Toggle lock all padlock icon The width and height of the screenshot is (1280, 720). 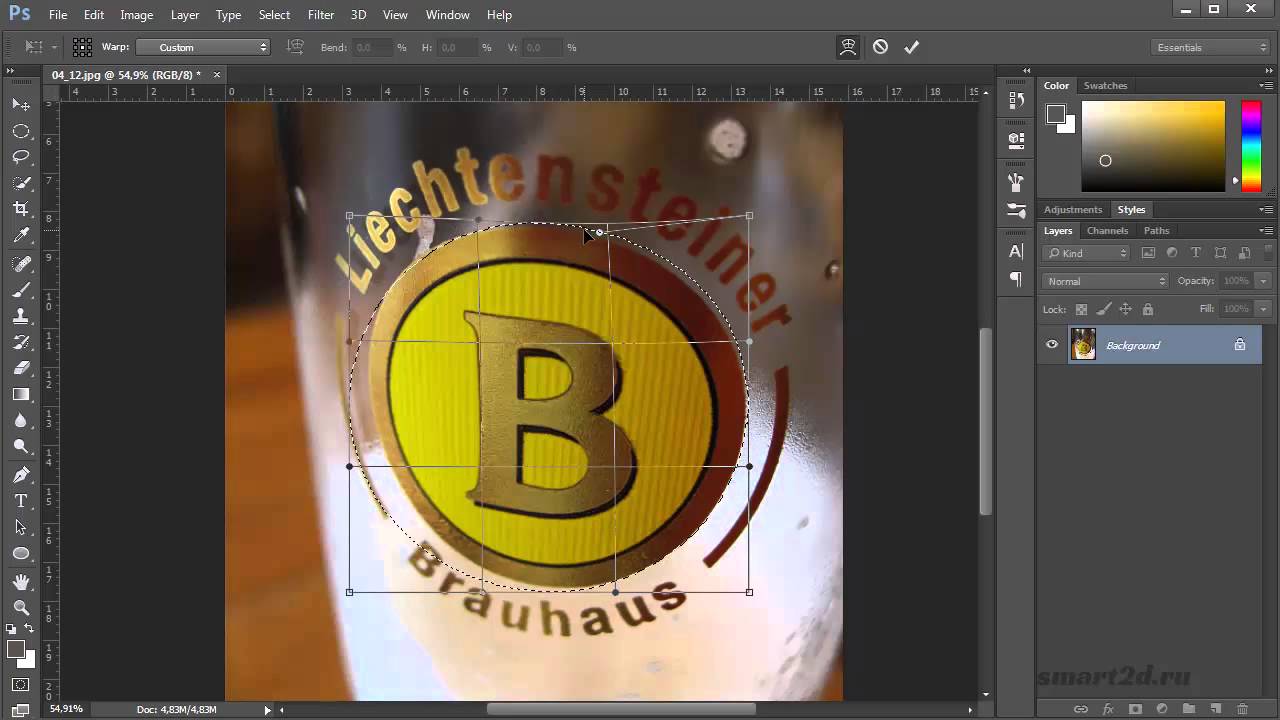(1148, 309)
